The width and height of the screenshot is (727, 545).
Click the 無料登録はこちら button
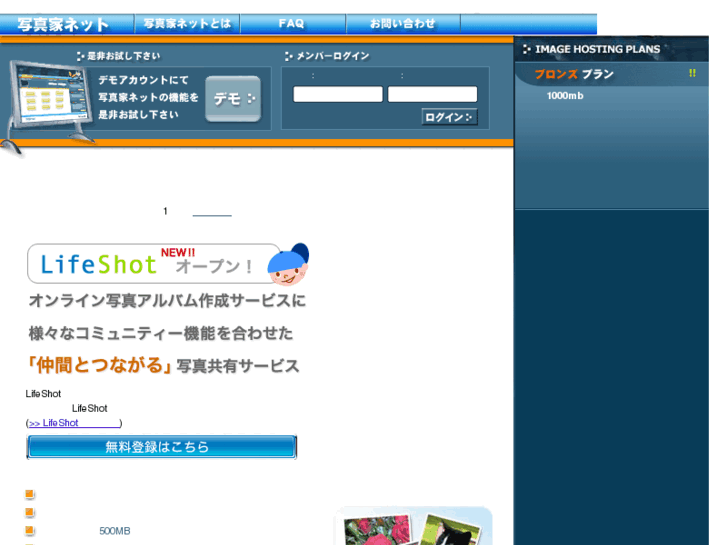pyautogui.click(x=161, y=447)
